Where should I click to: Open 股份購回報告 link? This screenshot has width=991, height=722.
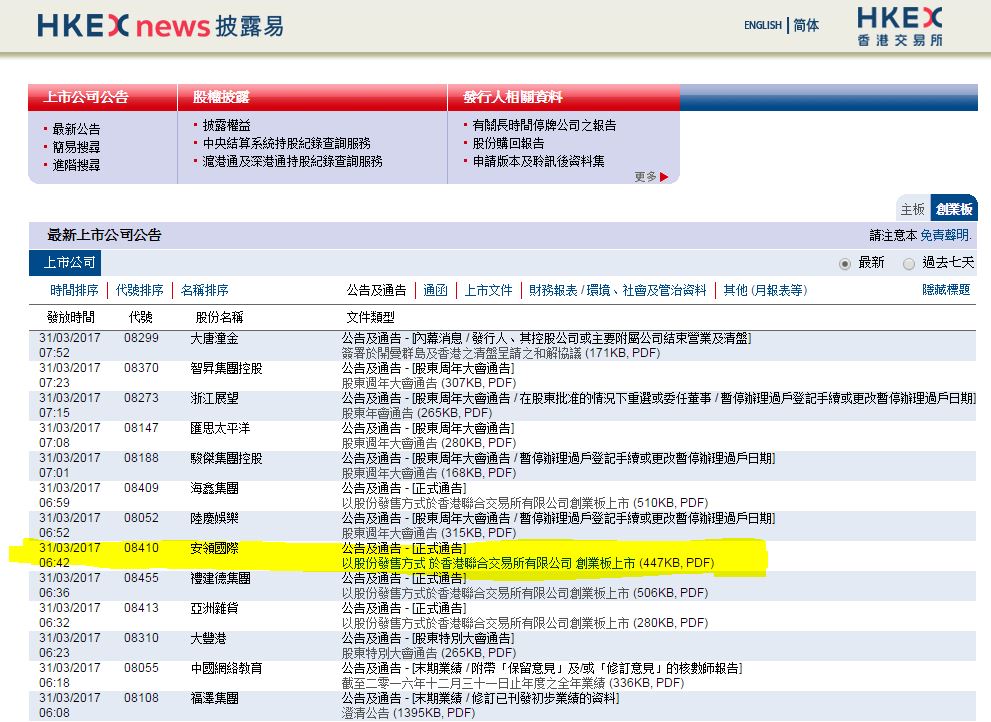508,144
